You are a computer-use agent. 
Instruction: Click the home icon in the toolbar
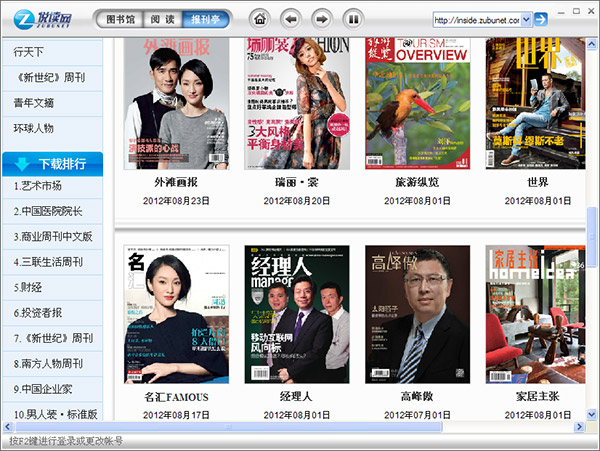(x=260, y=19)
